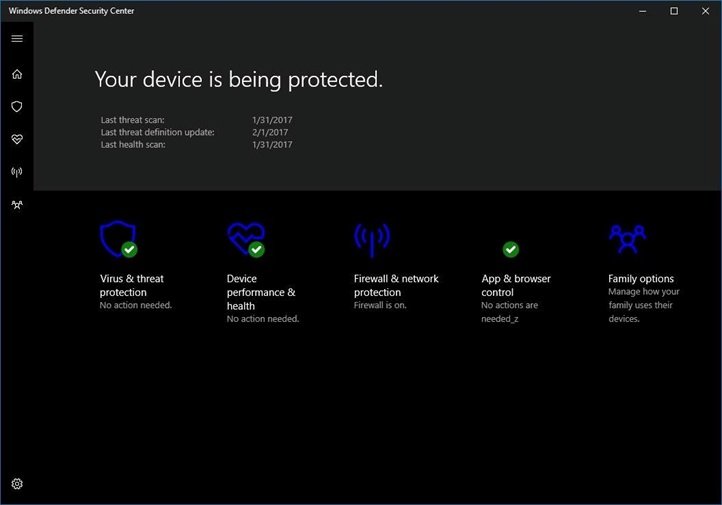The height and width of the screenshot is (505, 722).
Task: Open Family options tile title
Action: pyautogui.click(x=641, y=279)
